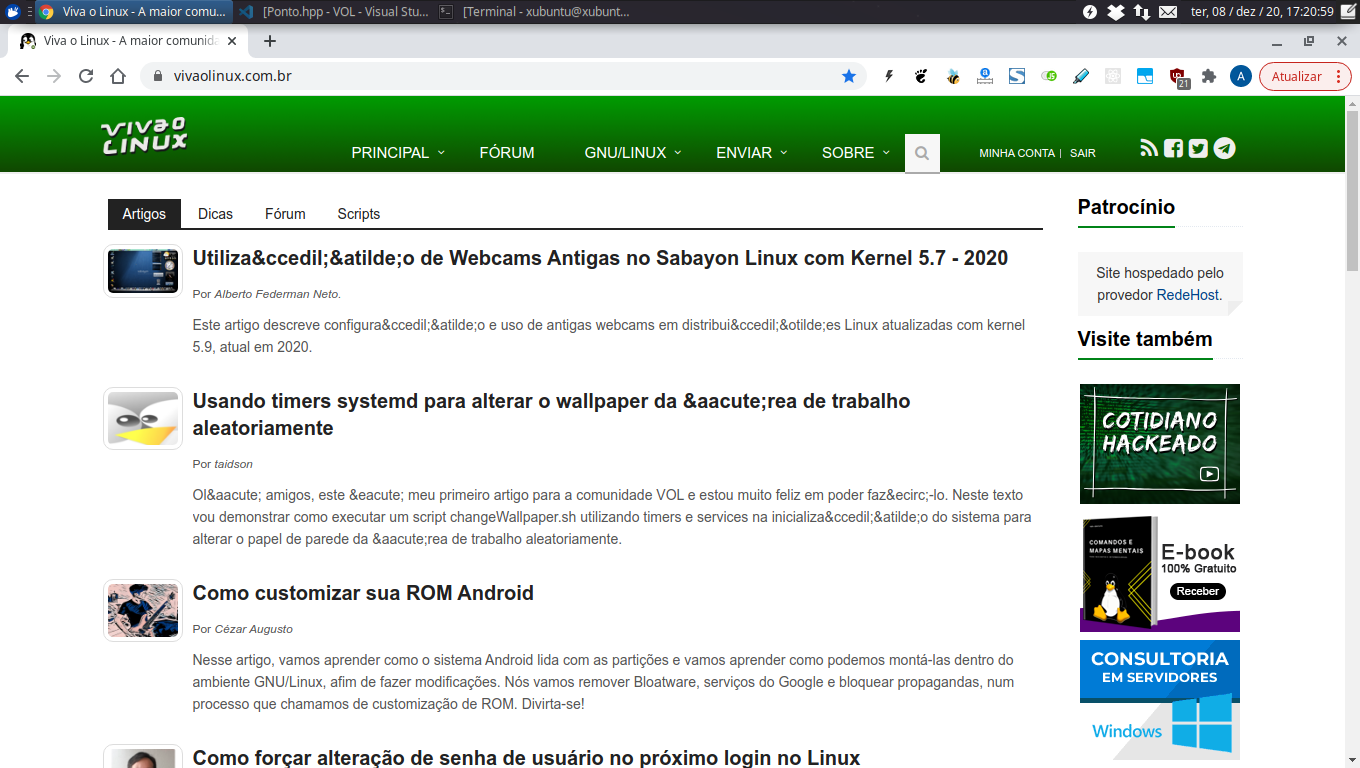Viewport: 1360px width, 768px height.
Task: Reload the current page
Action: click(86, 76)
